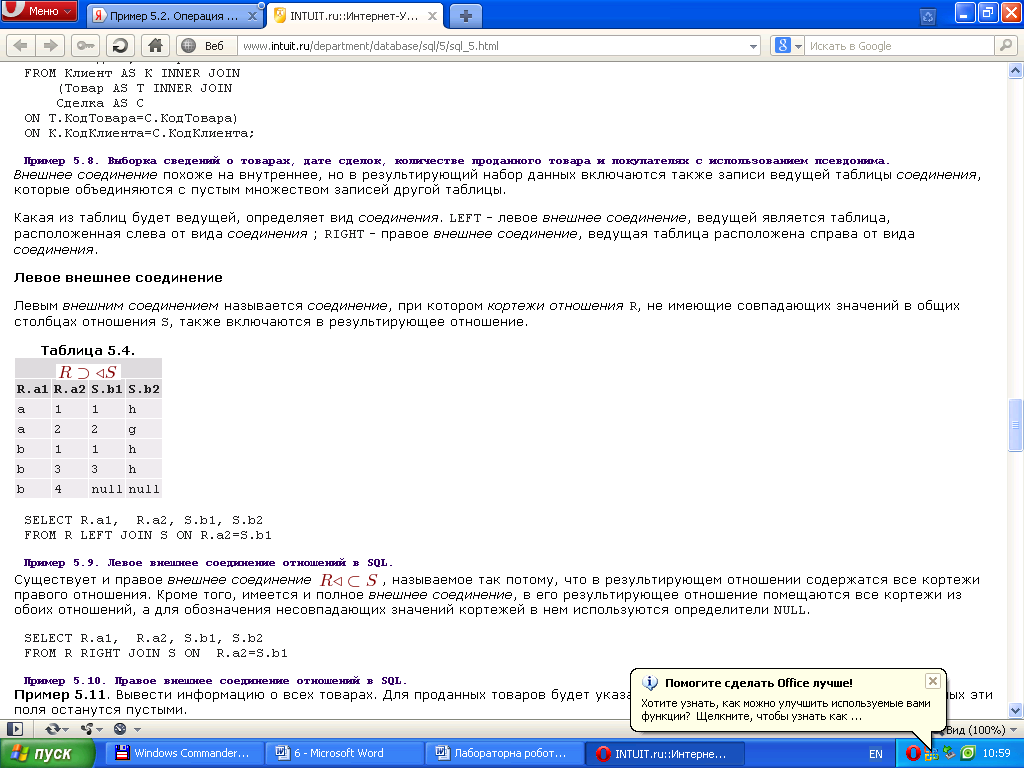Close the Office notification balloon
This screenshot has width=1024, height=768.
(x=932, y=681)
